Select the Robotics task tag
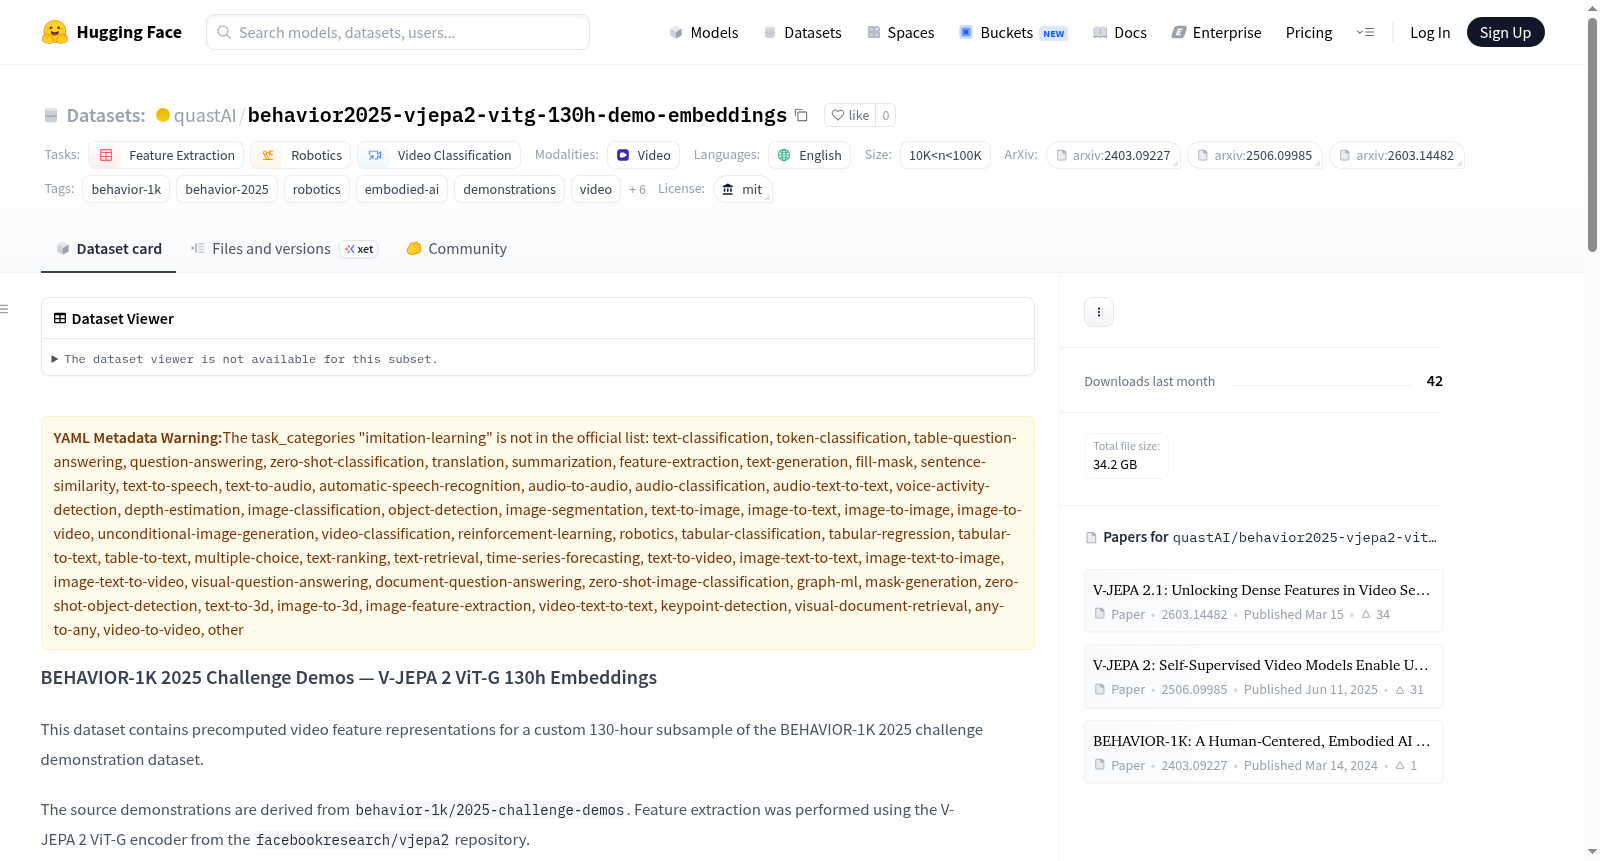Screen dimensions: 1600x861 tap(300, 155)
